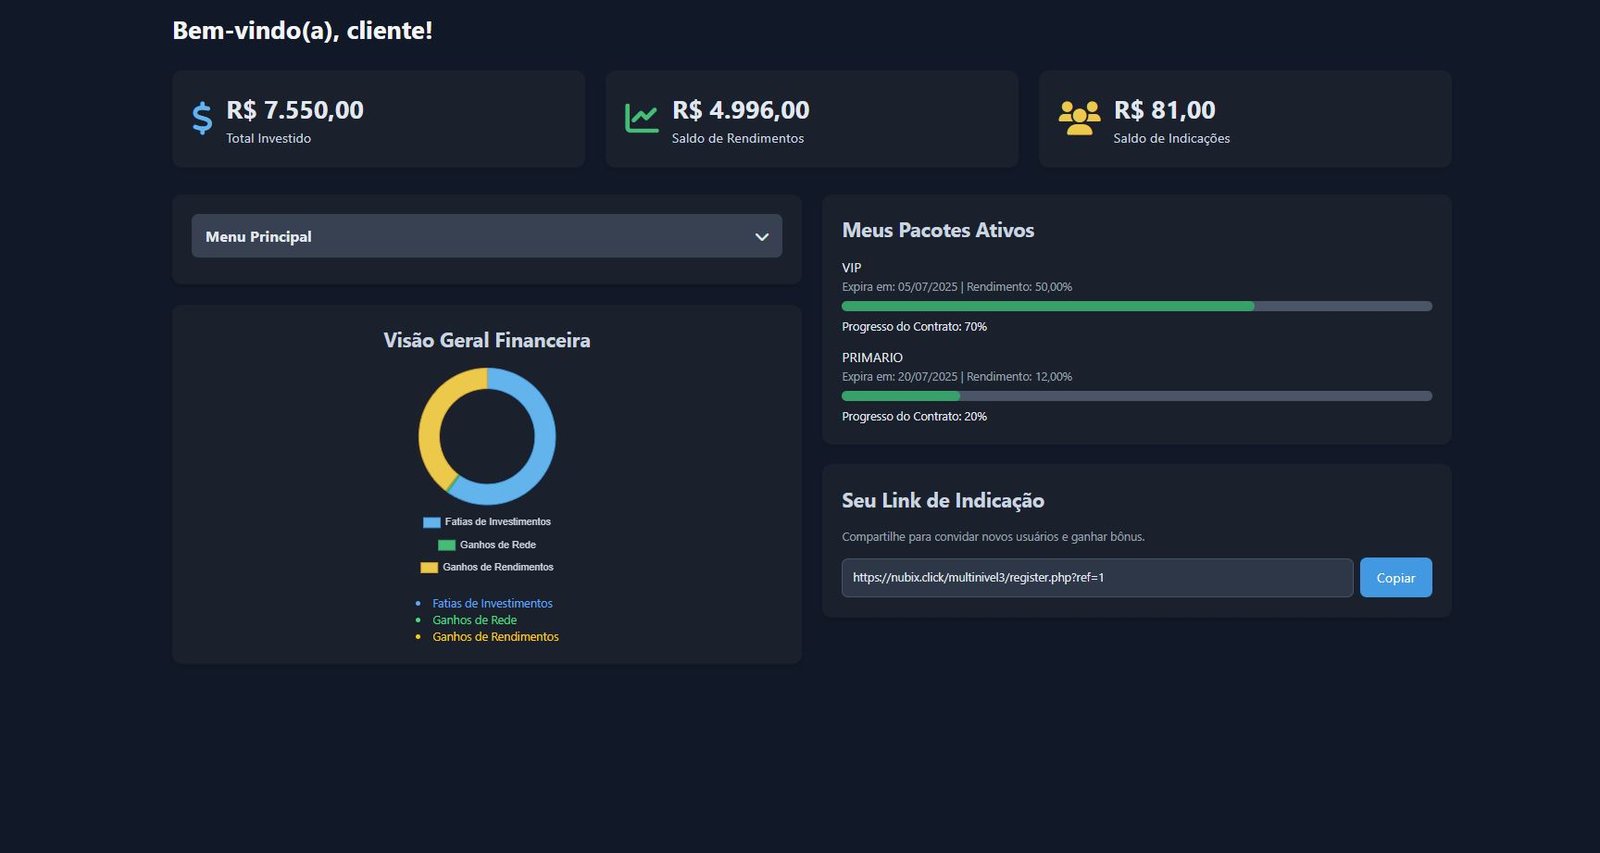Toggle the green Ganhos de Rede legend swatch

tap(447, 545)
